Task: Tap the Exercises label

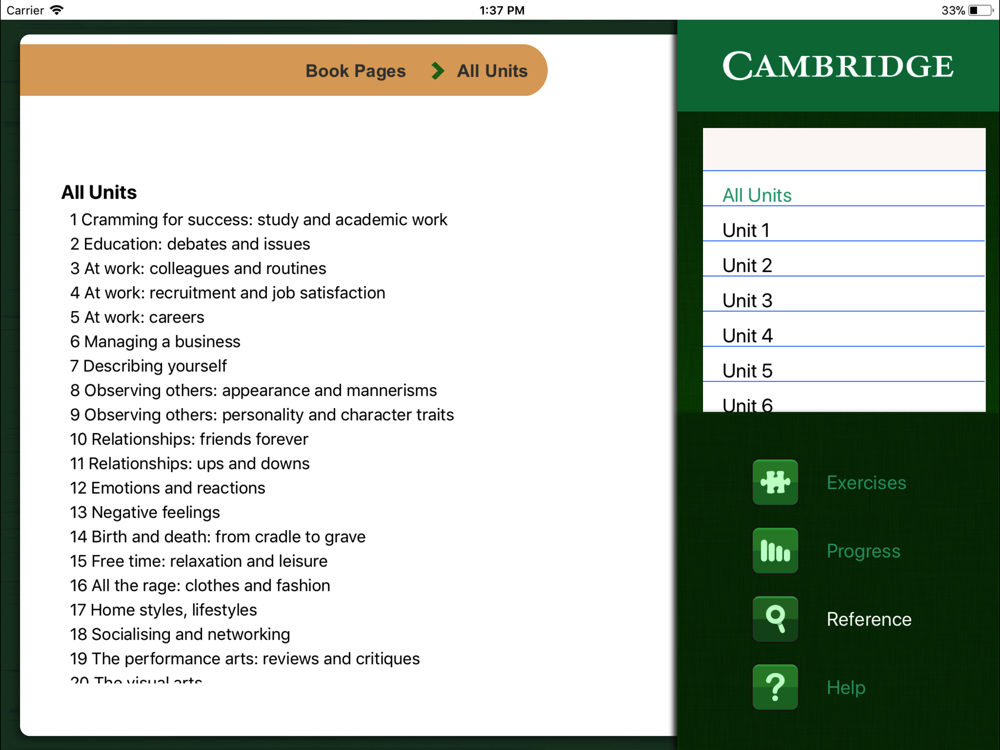Action: coord(866,483)
